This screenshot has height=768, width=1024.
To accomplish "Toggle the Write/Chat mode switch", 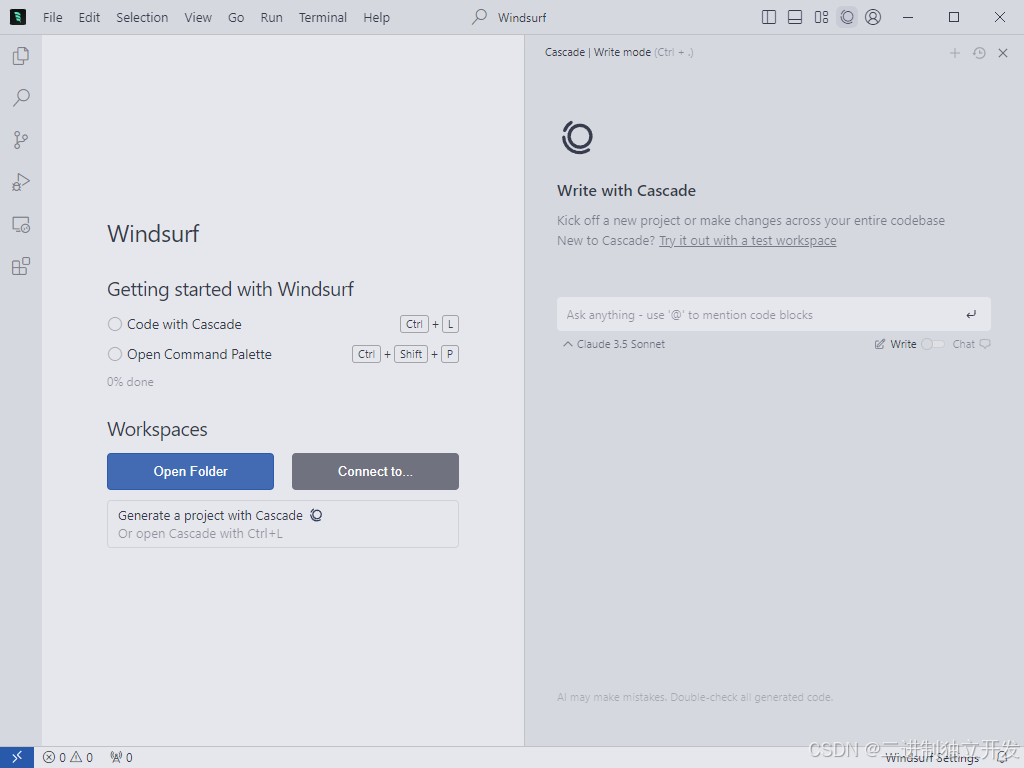I will [x=933, y=344].
